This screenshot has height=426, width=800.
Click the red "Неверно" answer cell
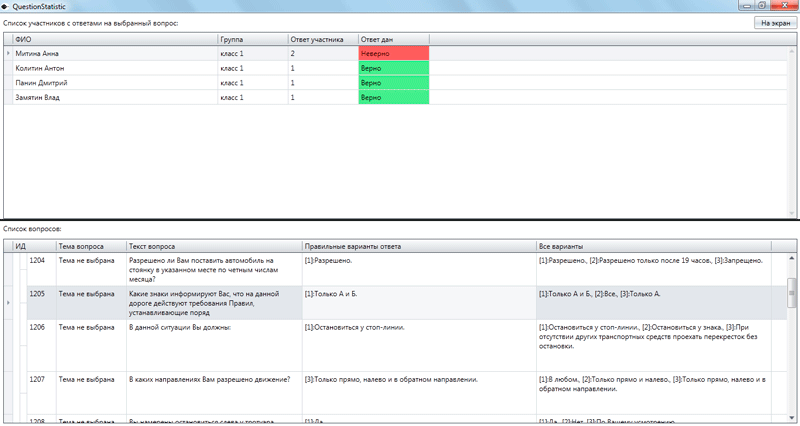(393, 52)
